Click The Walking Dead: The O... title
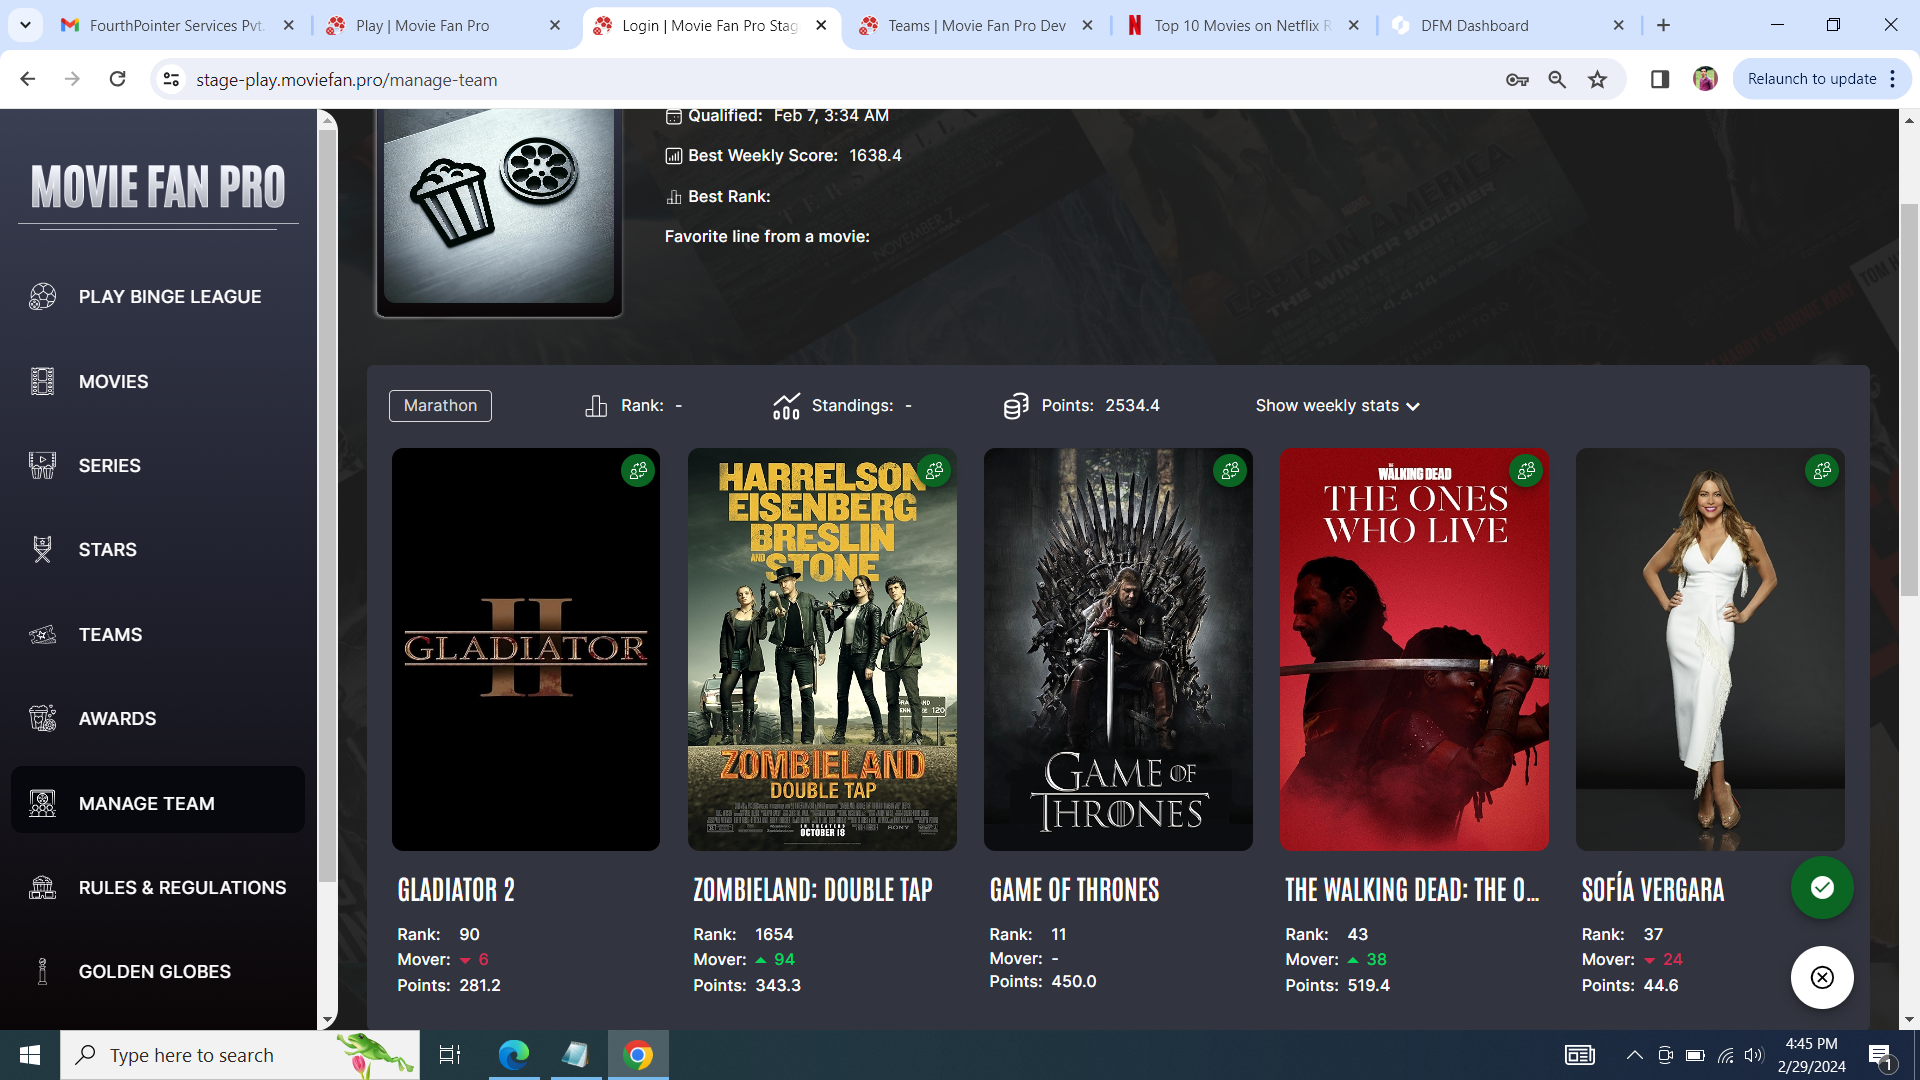 tap(1412, 890)
